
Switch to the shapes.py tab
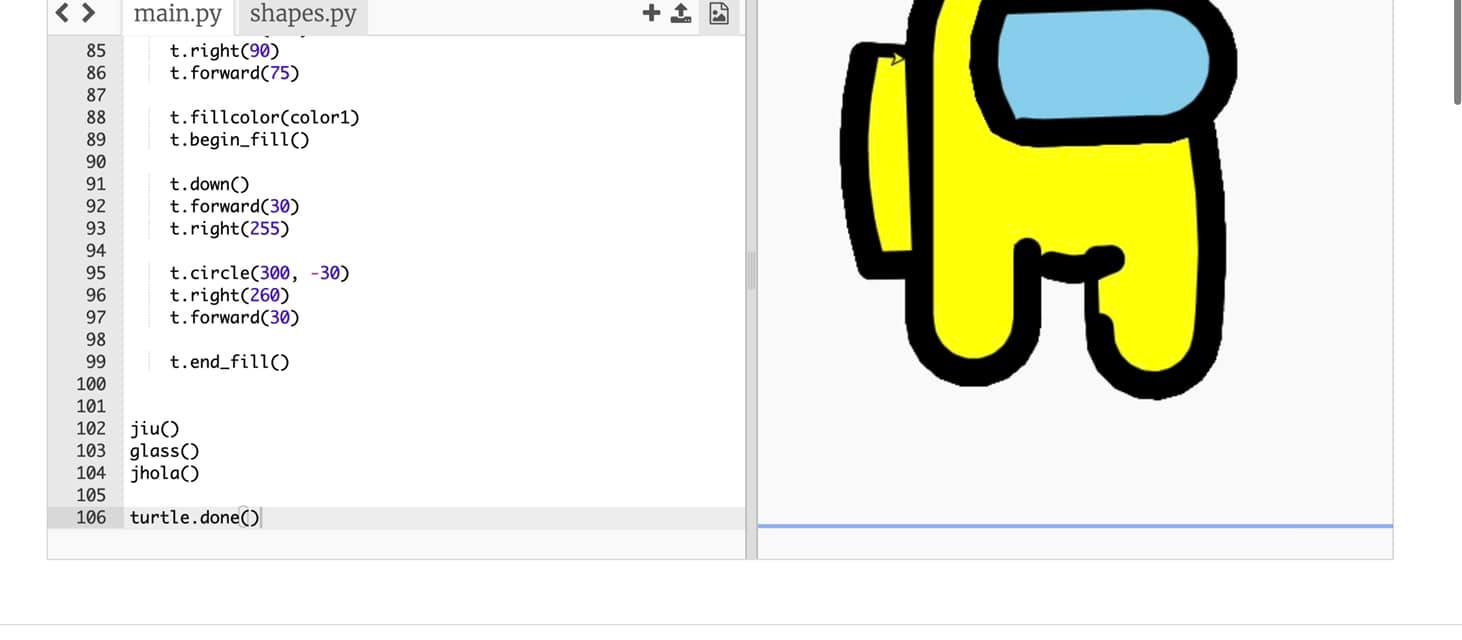(x=302, y=14)
